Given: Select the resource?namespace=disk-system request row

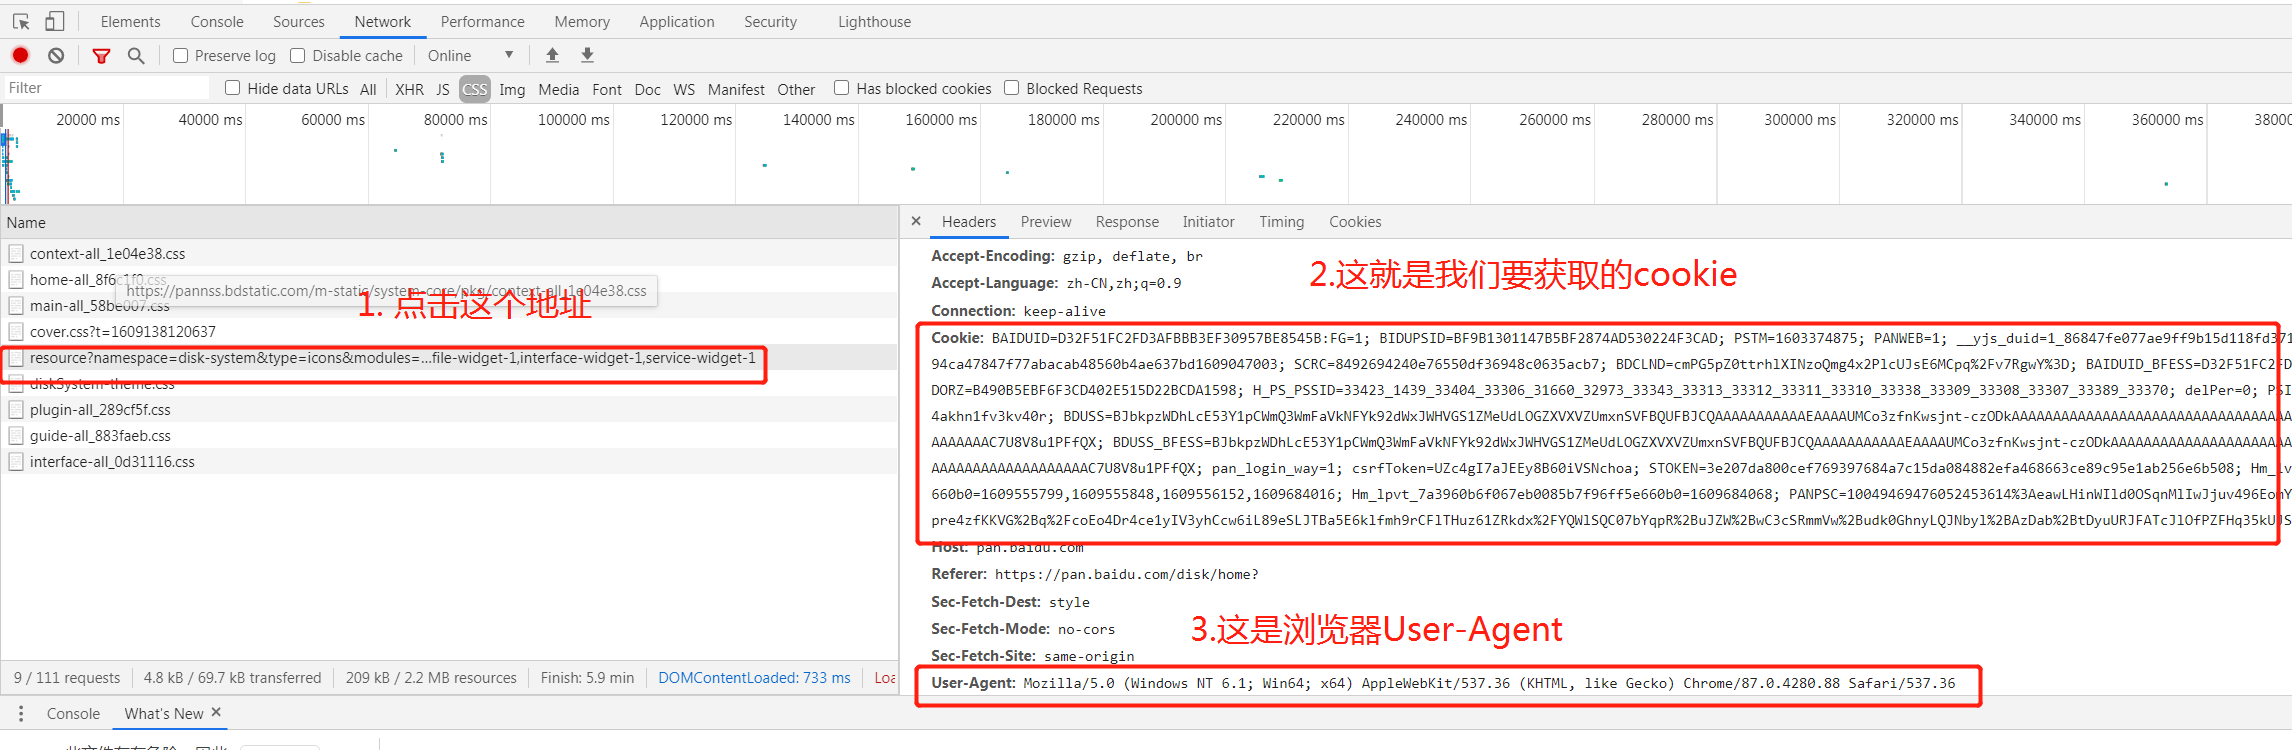Looking at the screenshot, I should tap(449, 357).
